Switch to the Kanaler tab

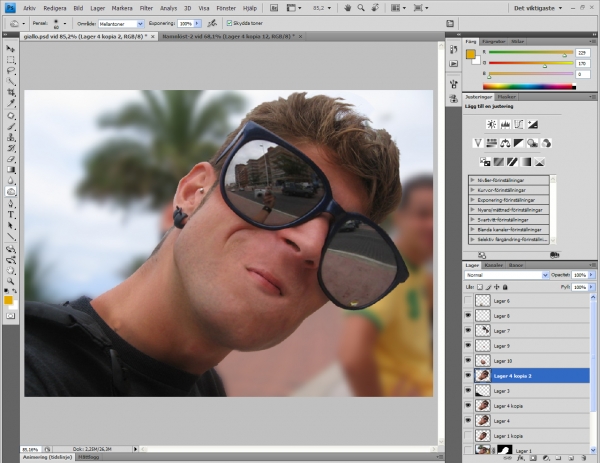click(493, 265)
